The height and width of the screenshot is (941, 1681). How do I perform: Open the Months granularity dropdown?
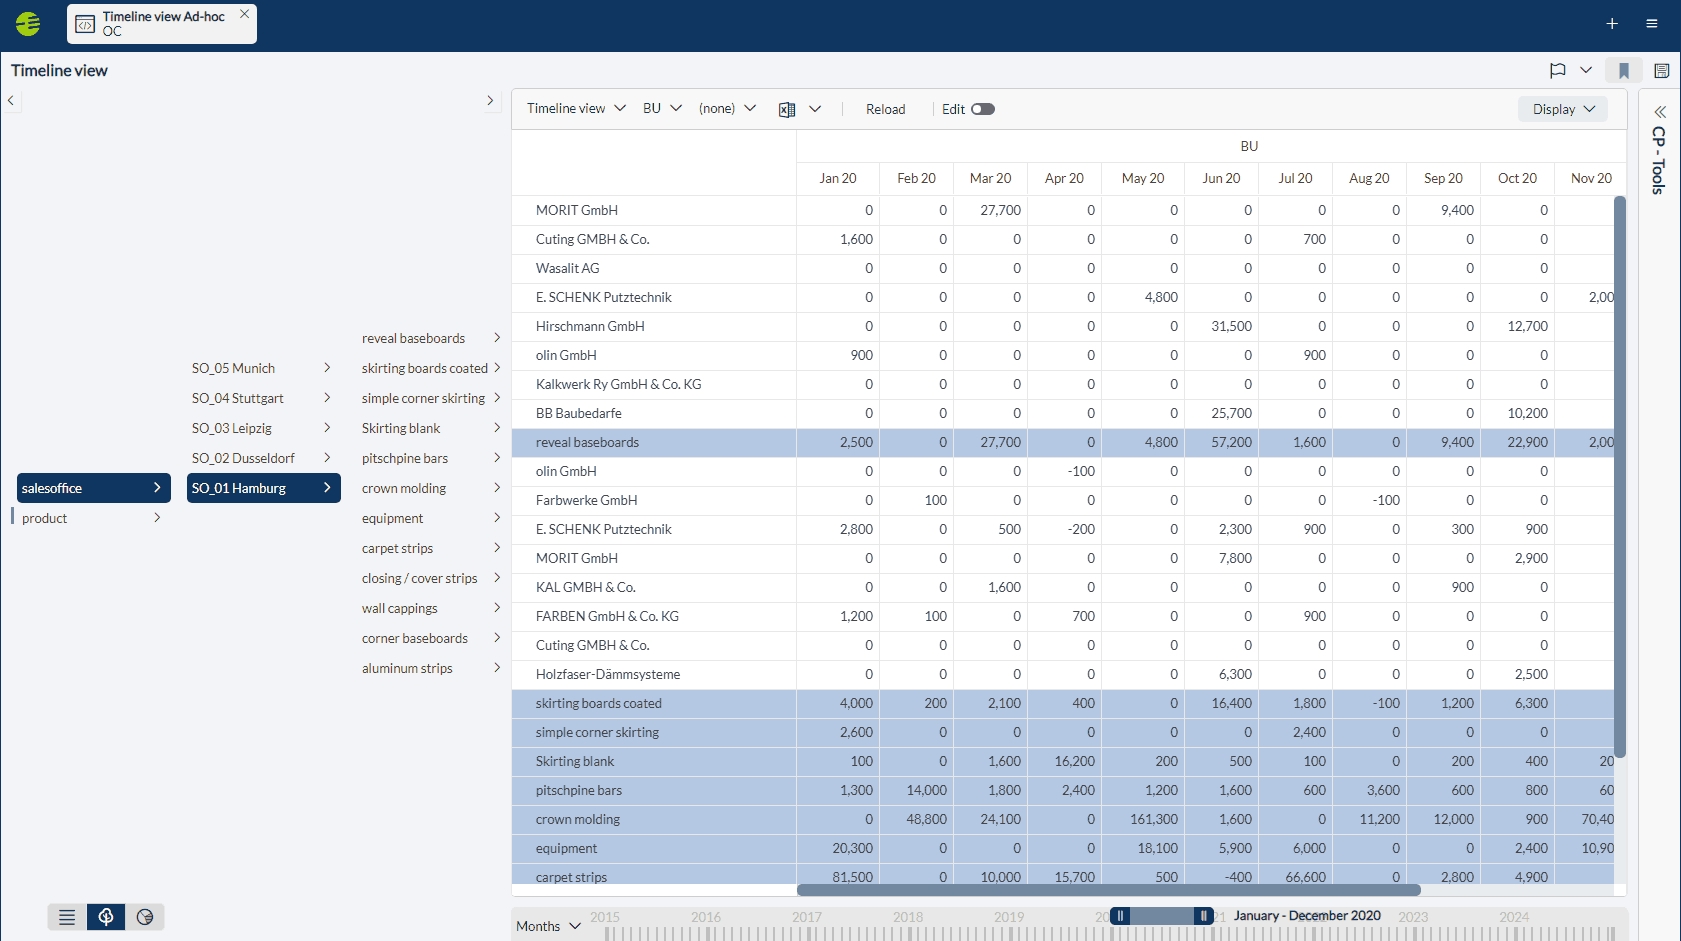[548, 926]
